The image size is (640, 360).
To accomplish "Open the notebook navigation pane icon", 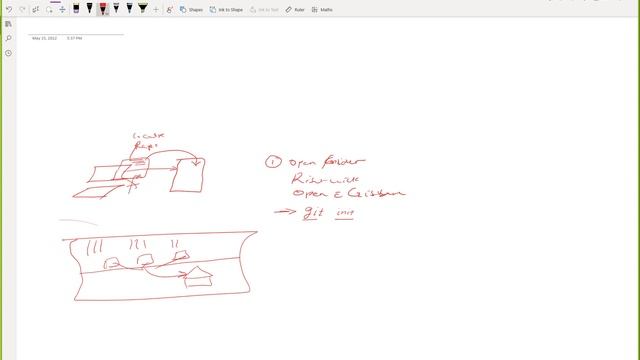I will [8, 24].
